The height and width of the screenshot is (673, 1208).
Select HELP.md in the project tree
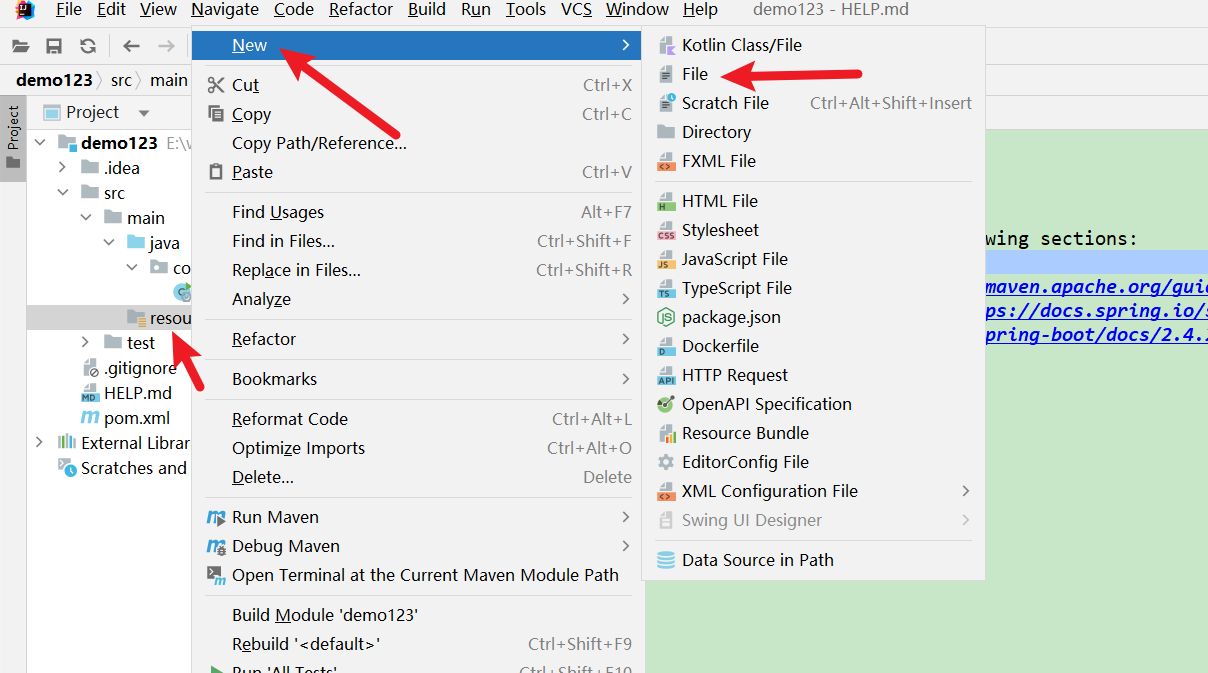click(x=138, y=393)
